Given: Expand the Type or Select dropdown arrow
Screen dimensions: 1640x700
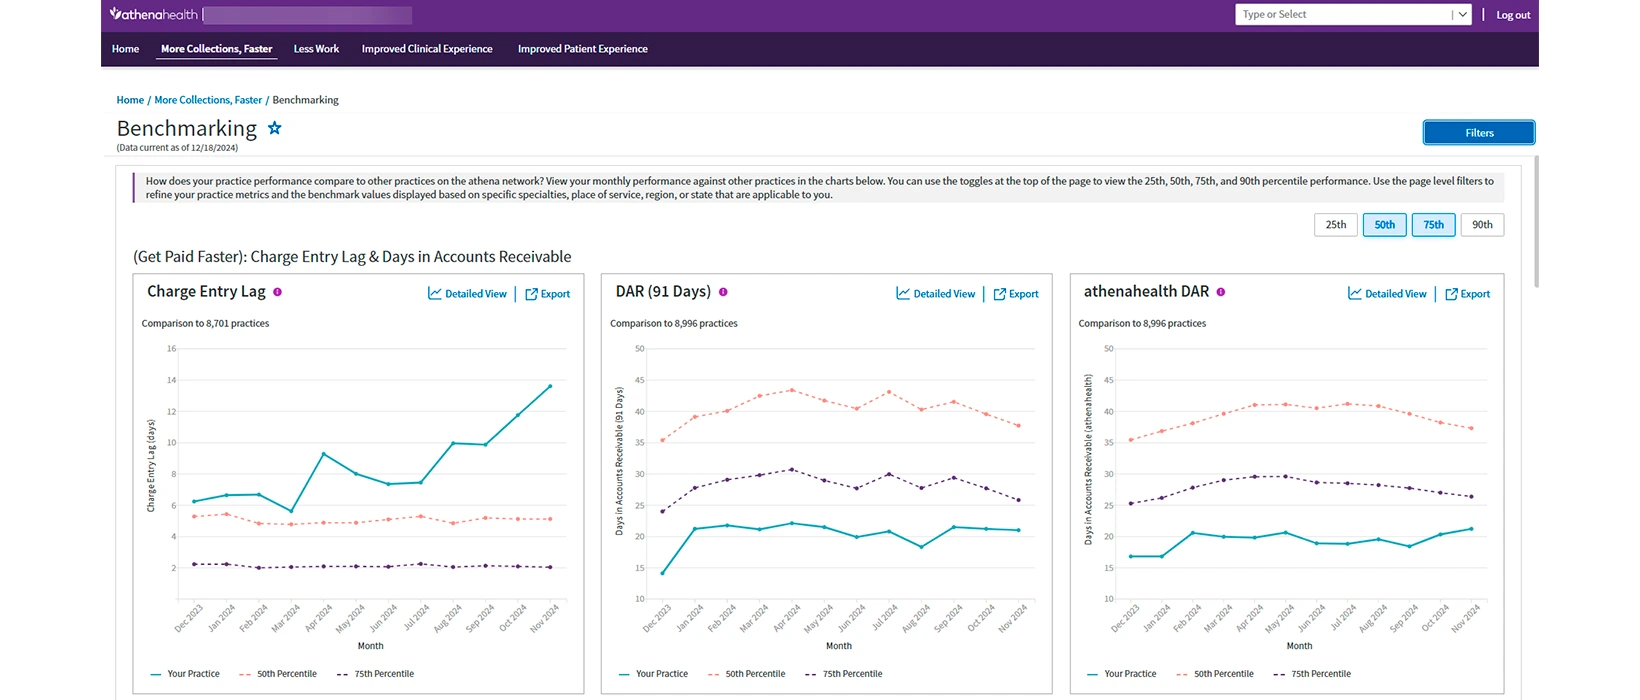Looking at the screenshot, I should 1462,14.
